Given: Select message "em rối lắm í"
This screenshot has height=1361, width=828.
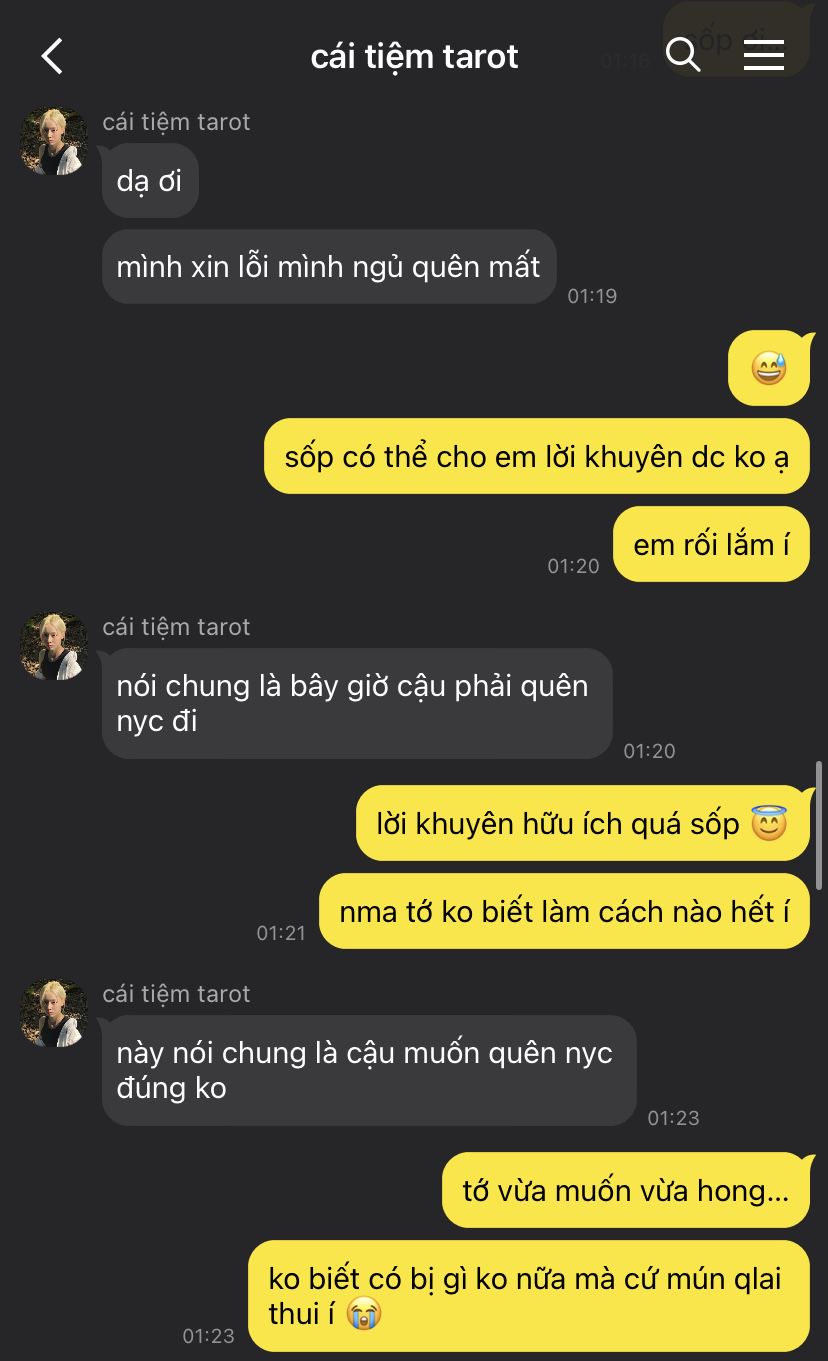Looking at the screenshot, I should pyautogui.click(x=711, y=544).
